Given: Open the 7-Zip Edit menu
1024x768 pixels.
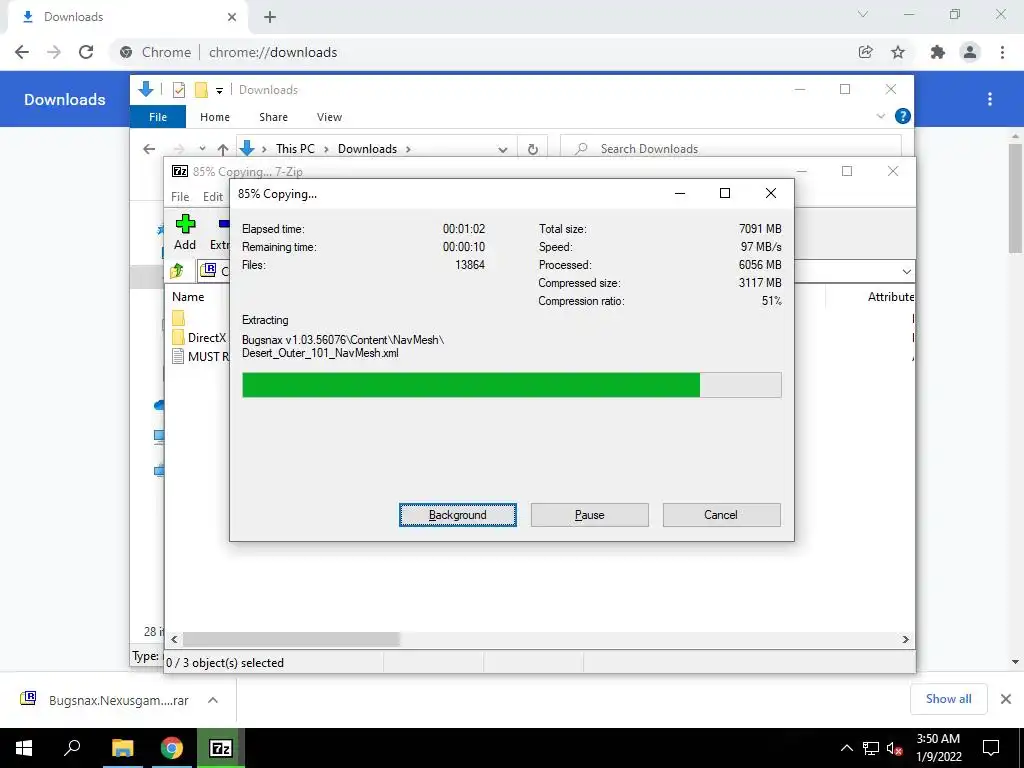Looking at the screenshot, I should point(213,197).
